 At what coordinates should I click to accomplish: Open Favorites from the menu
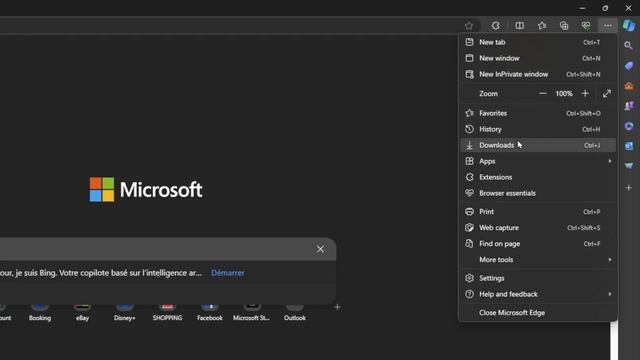pos(538,113)
